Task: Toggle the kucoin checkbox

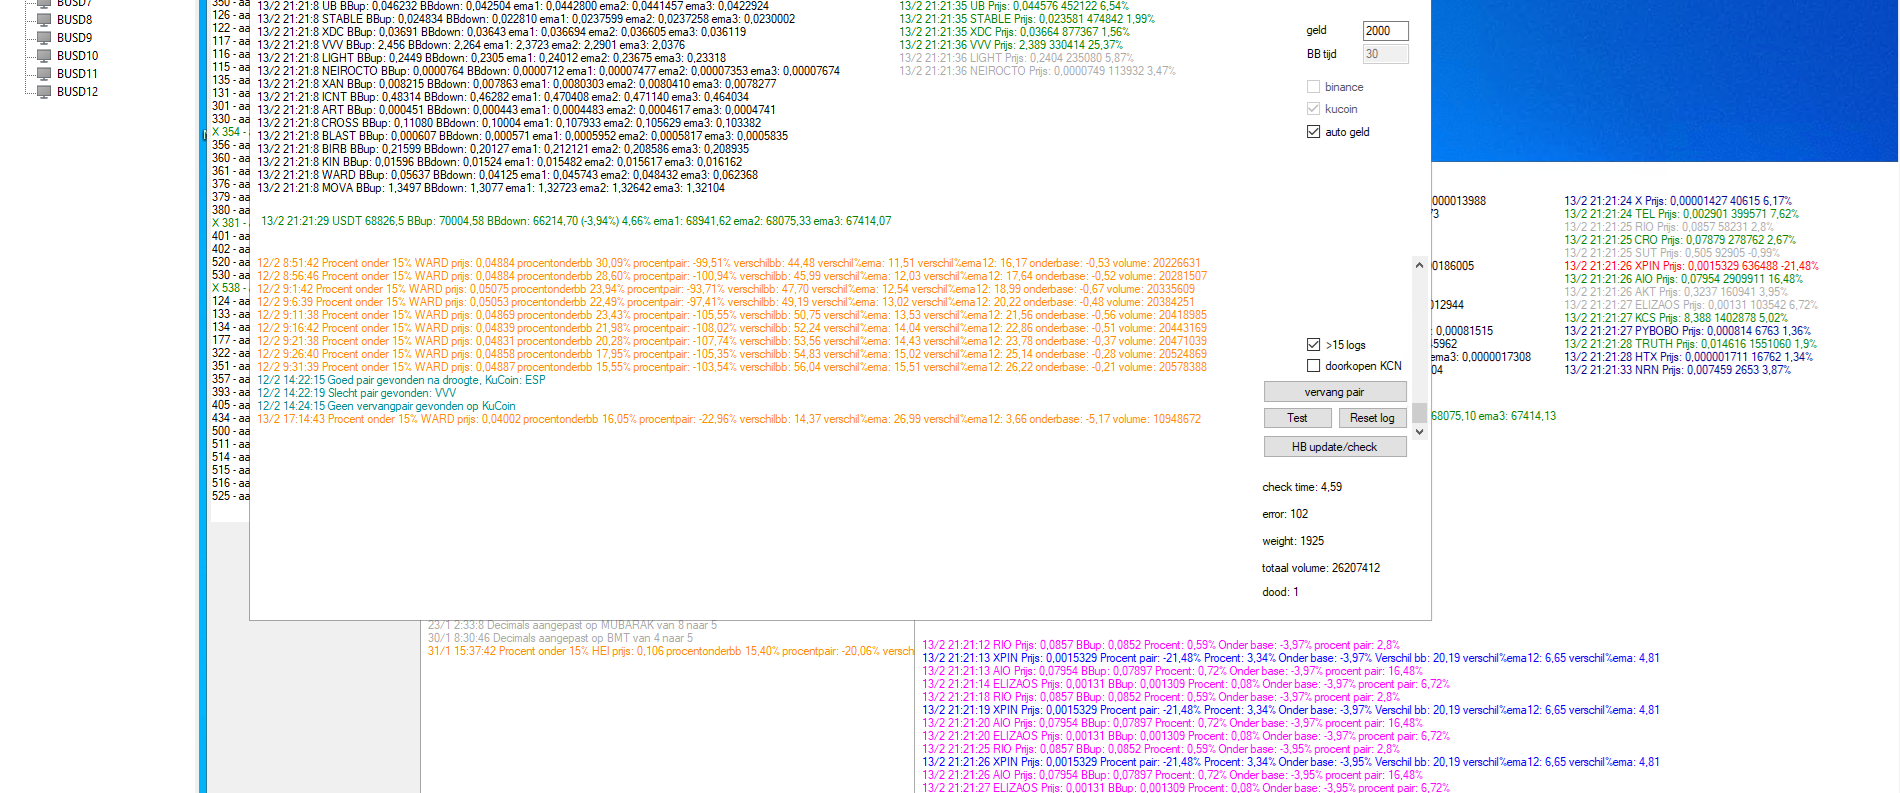Action: [1313, 109]
